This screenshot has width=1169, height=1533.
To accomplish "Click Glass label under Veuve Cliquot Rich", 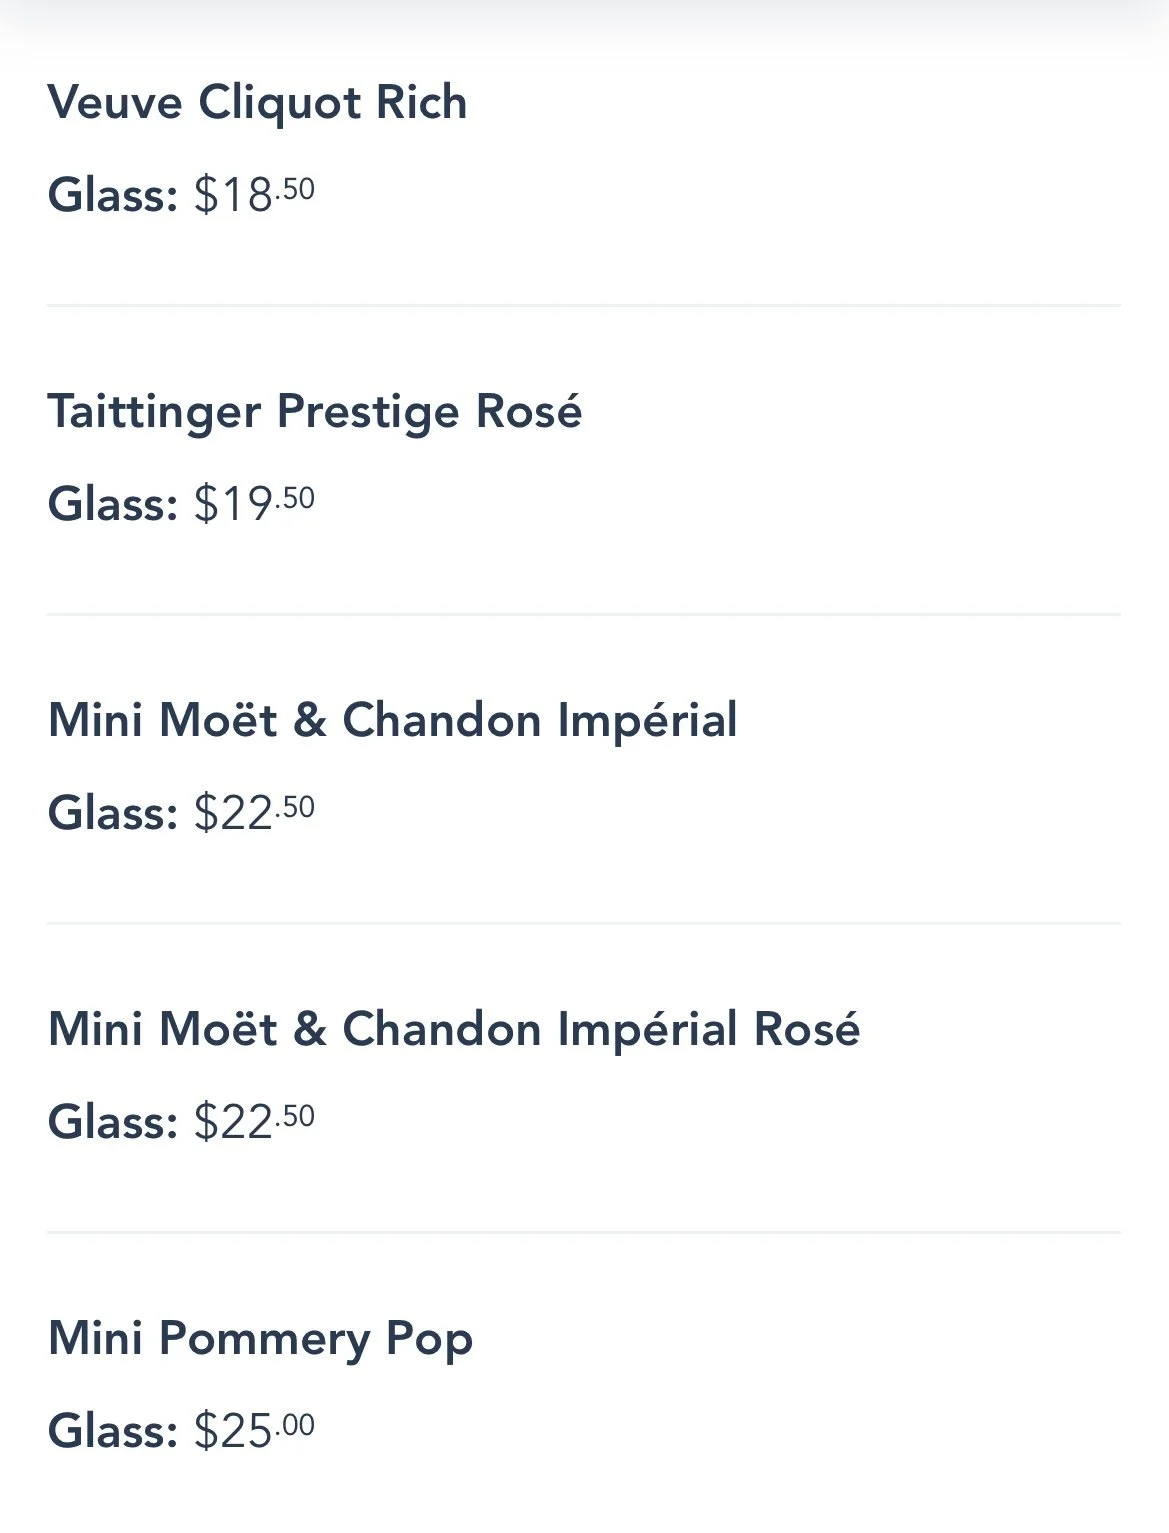I will point(112,194).
